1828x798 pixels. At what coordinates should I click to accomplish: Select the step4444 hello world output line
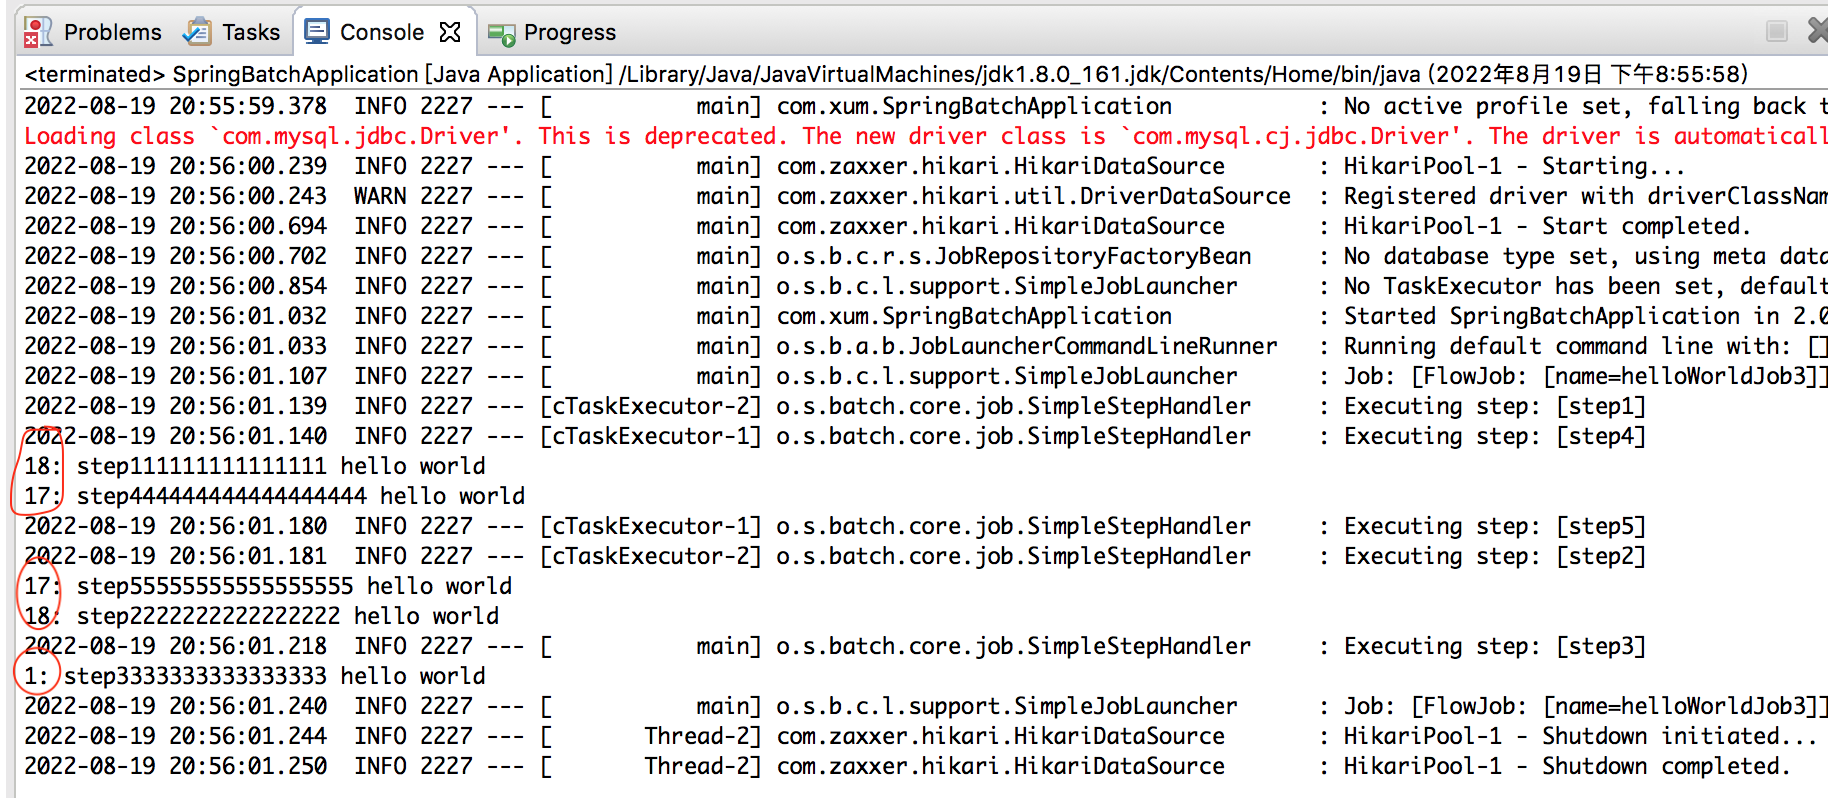pyautogui.click(x=300, y=496)
